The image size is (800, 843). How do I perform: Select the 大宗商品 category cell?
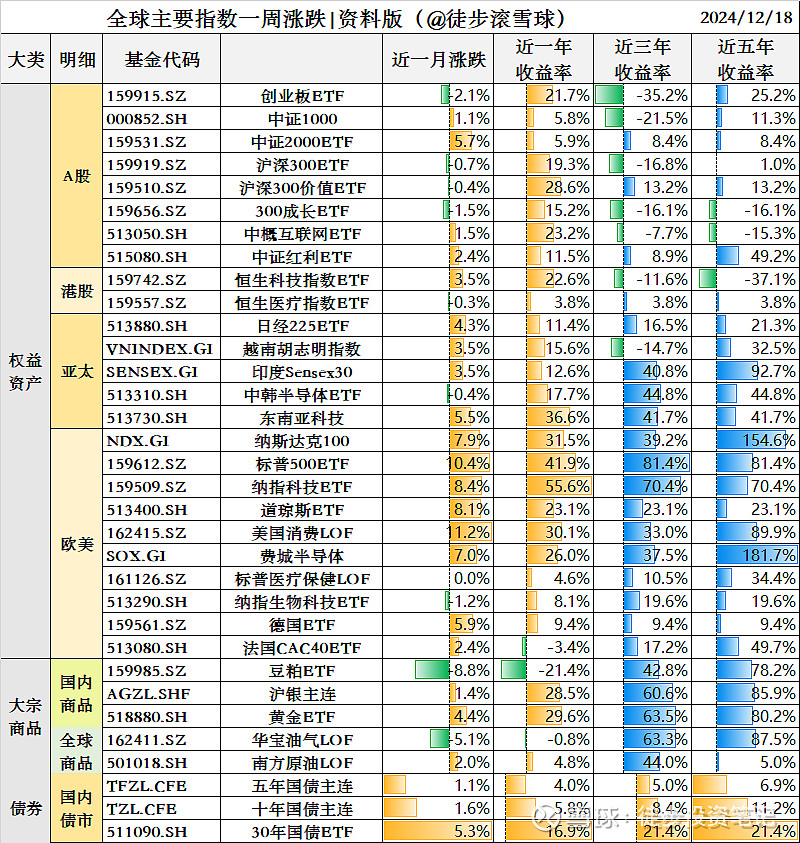tap(25, 716)
